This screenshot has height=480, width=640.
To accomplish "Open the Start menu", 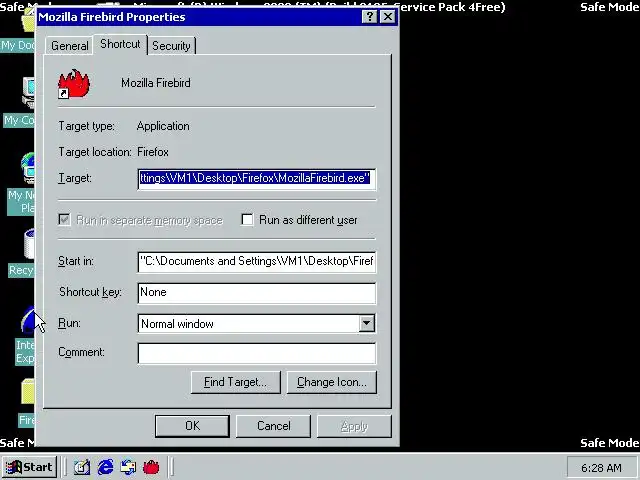I will pos(29,467).
